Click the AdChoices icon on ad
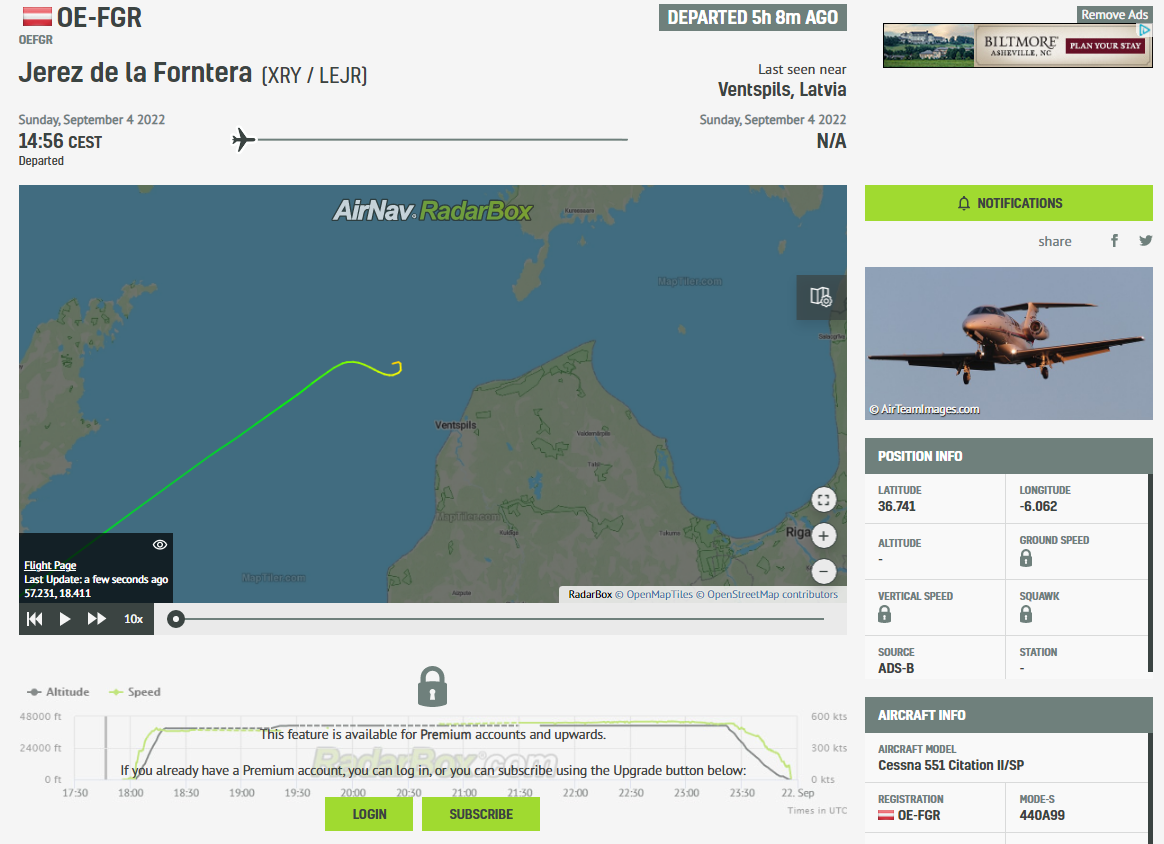Image resolution: width=1164 pixels, height=844 pixels. [x=1145, y=30]
